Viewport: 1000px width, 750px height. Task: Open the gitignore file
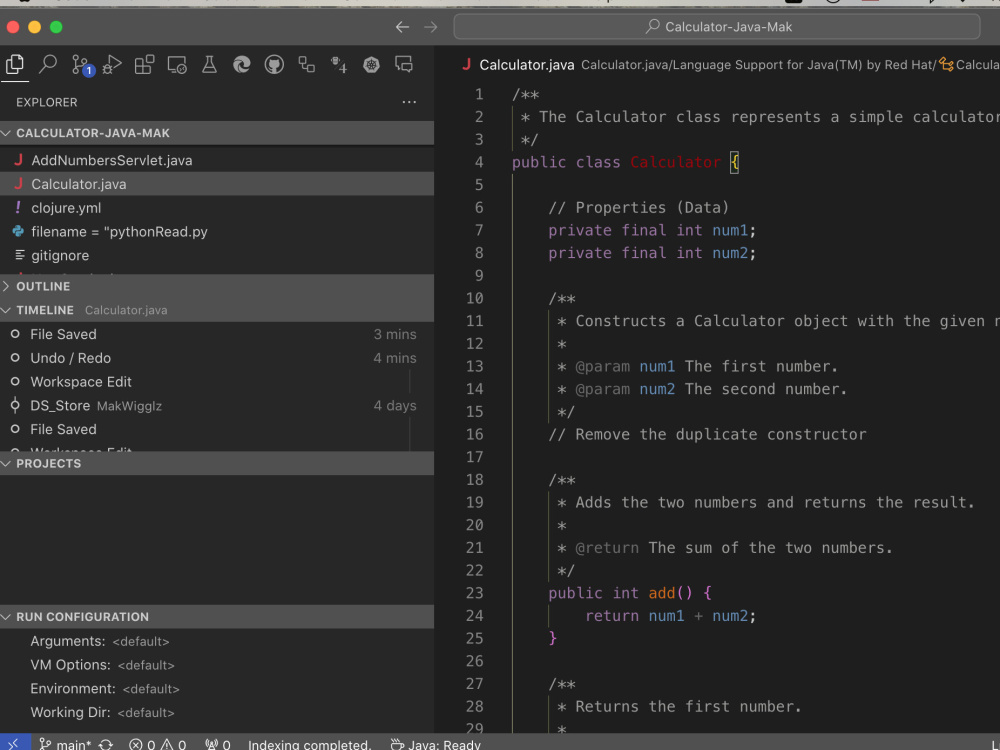pos(217,255)
